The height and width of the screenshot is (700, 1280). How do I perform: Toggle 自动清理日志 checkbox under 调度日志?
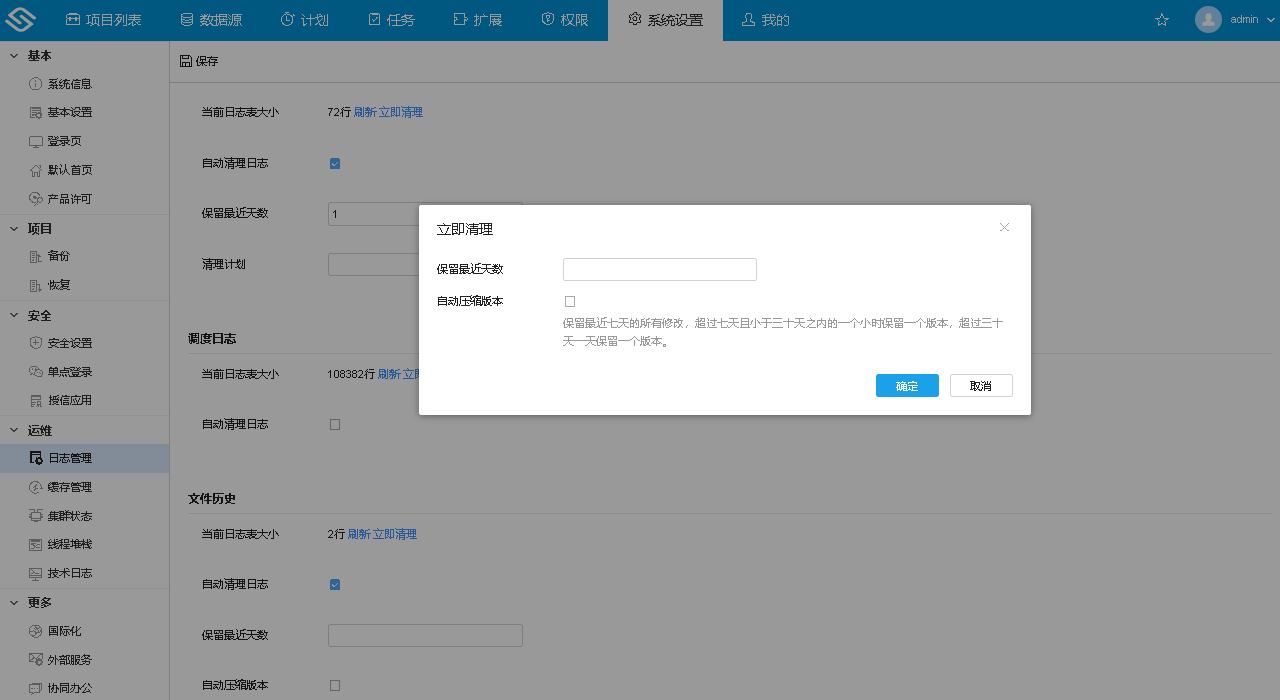coord(335,424)
